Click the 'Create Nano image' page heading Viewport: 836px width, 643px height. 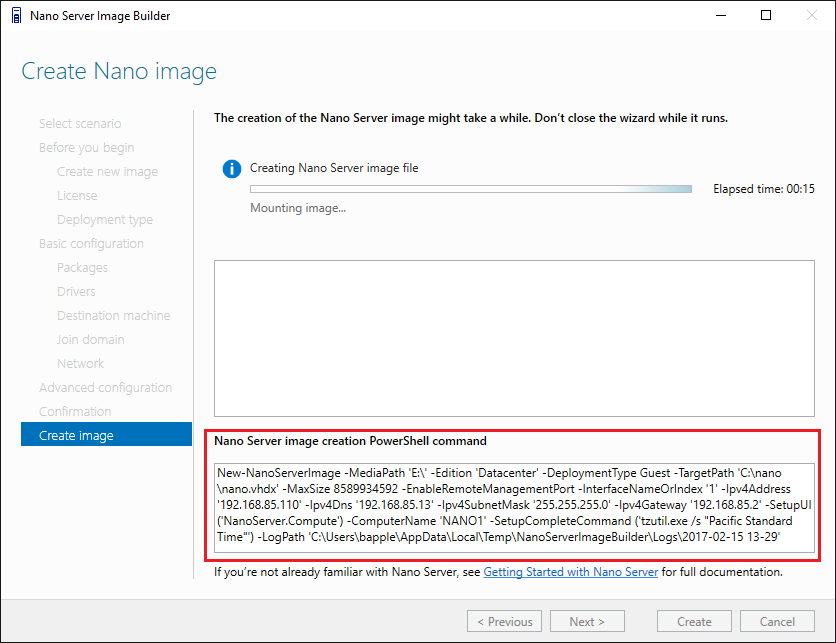coord(119,71)
